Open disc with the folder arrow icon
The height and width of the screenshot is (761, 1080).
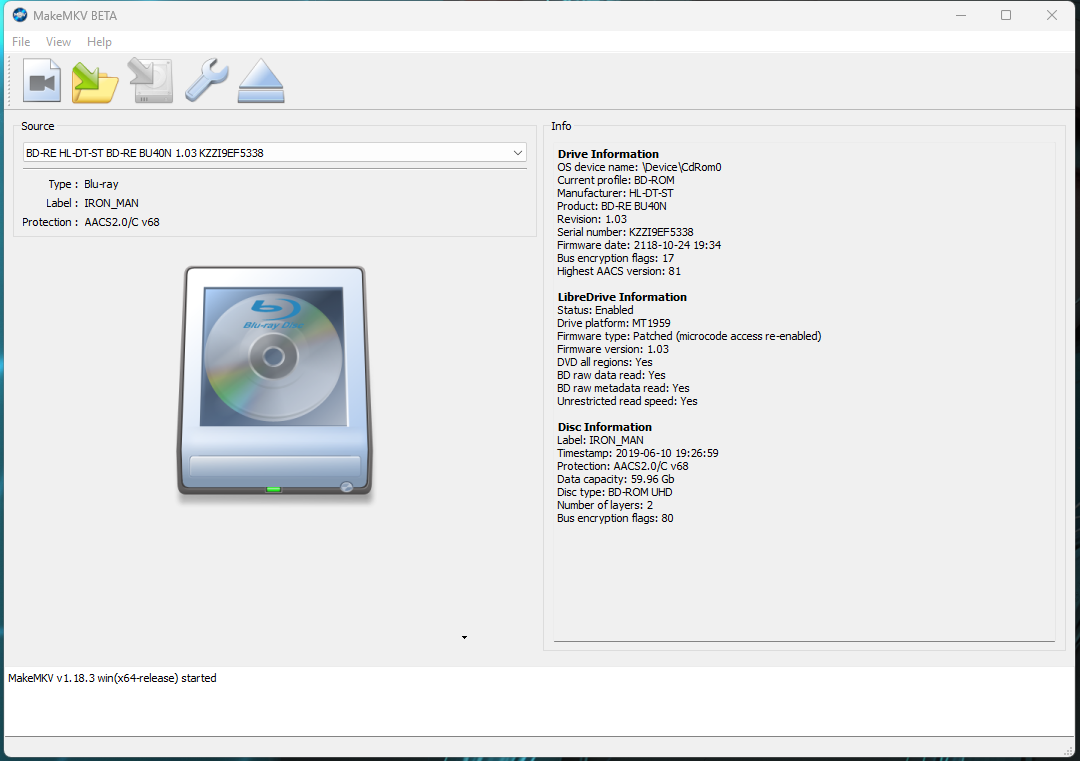(95, 81)
